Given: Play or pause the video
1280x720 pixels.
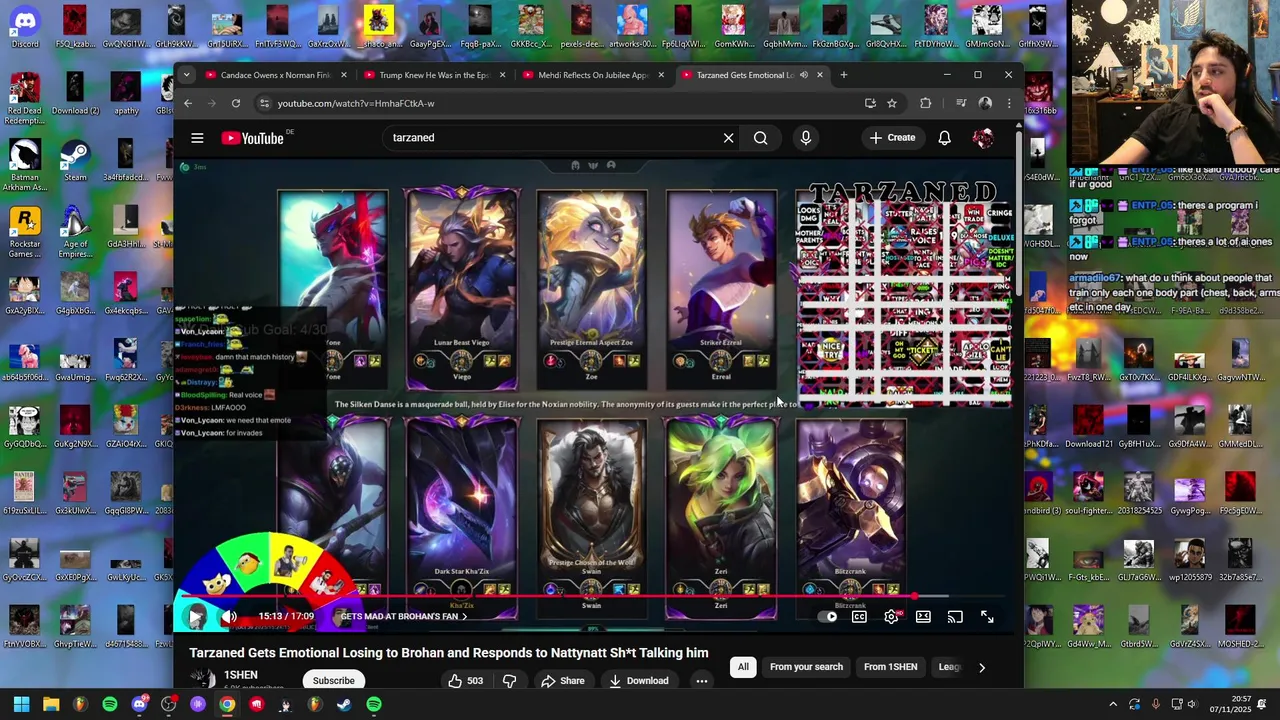Looking at the screenshot, I should pos(197,617).
